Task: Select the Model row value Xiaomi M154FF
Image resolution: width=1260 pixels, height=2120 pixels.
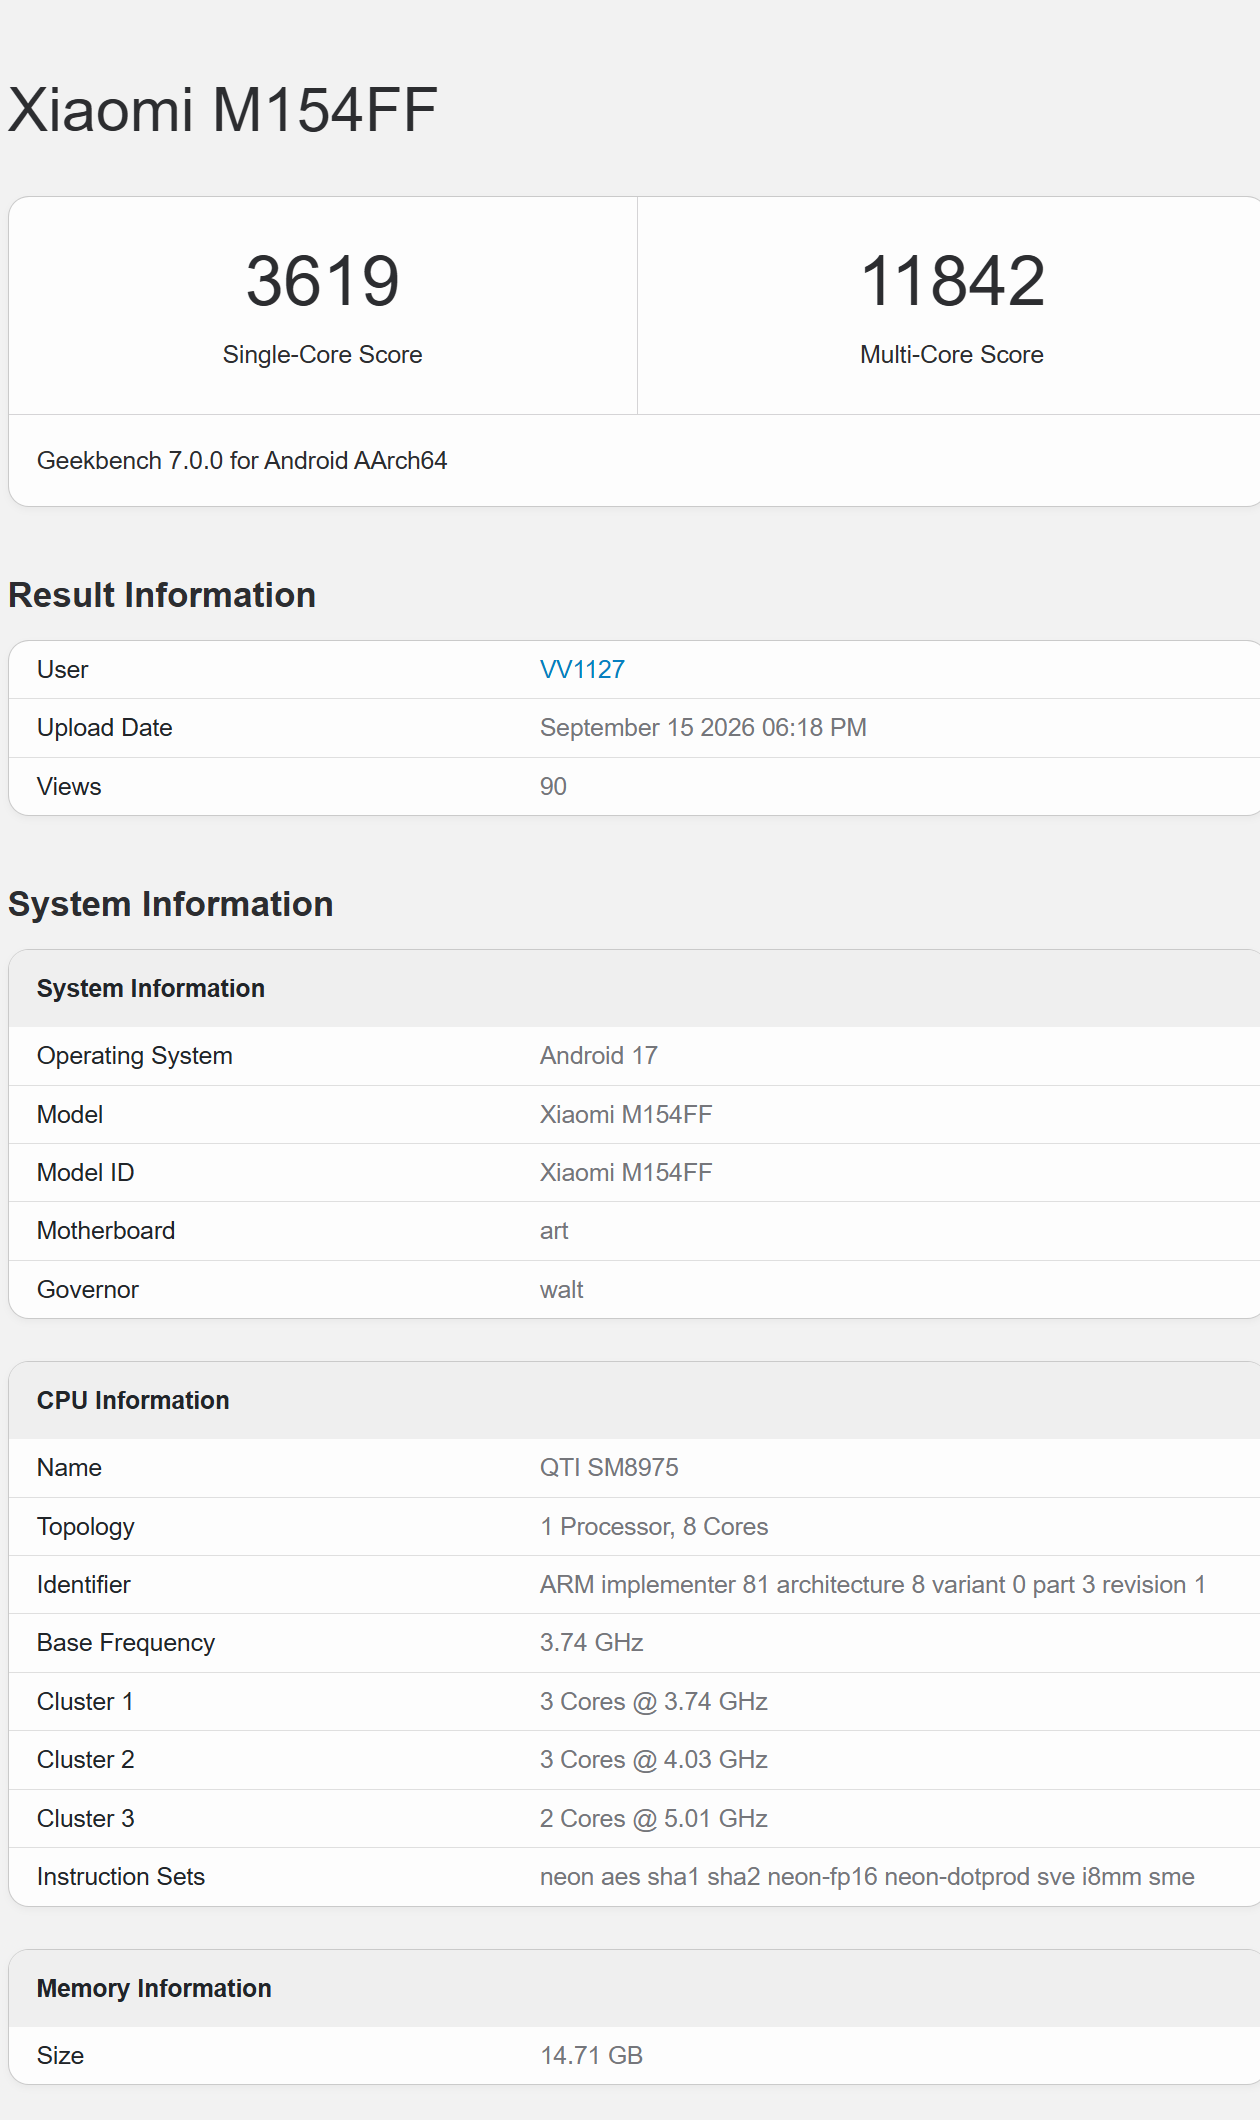Action: [626, 1114]
